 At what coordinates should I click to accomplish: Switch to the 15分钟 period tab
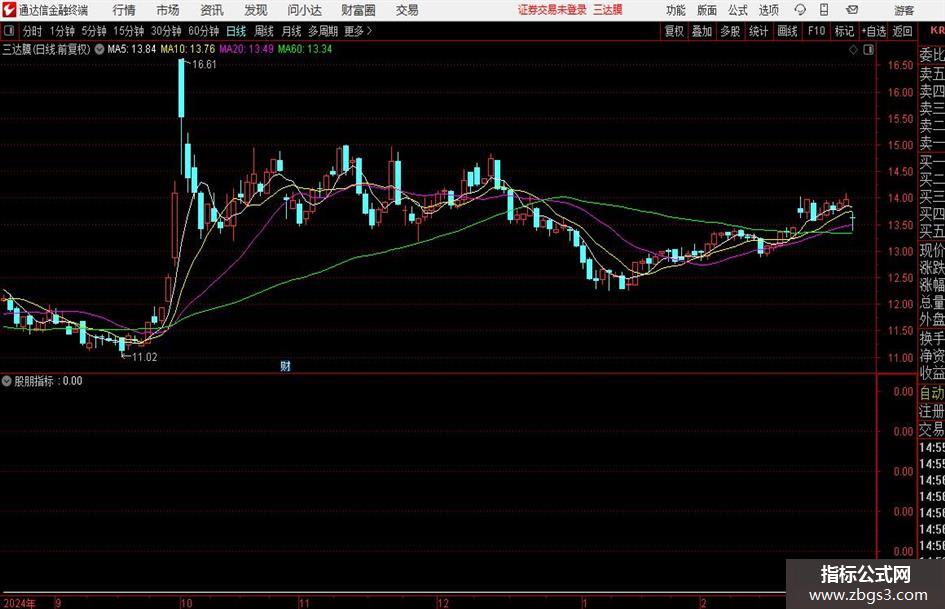tap(129, 31)
